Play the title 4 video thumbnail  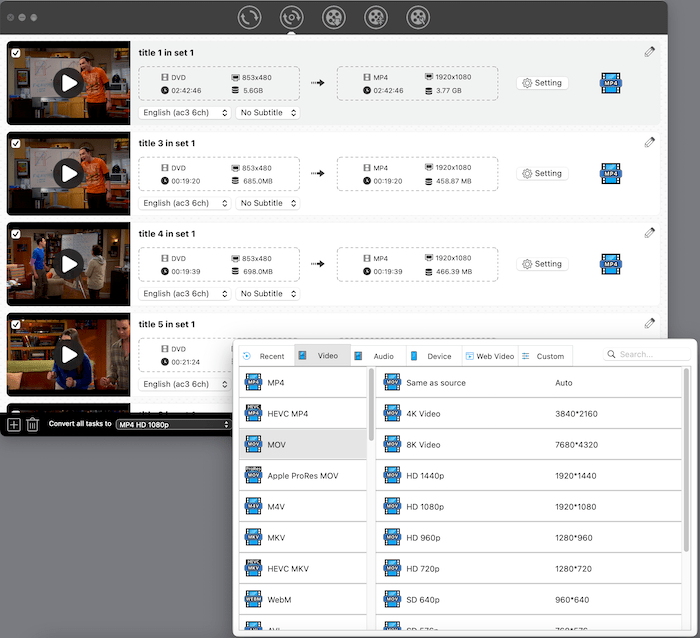(x=69, y=264)
